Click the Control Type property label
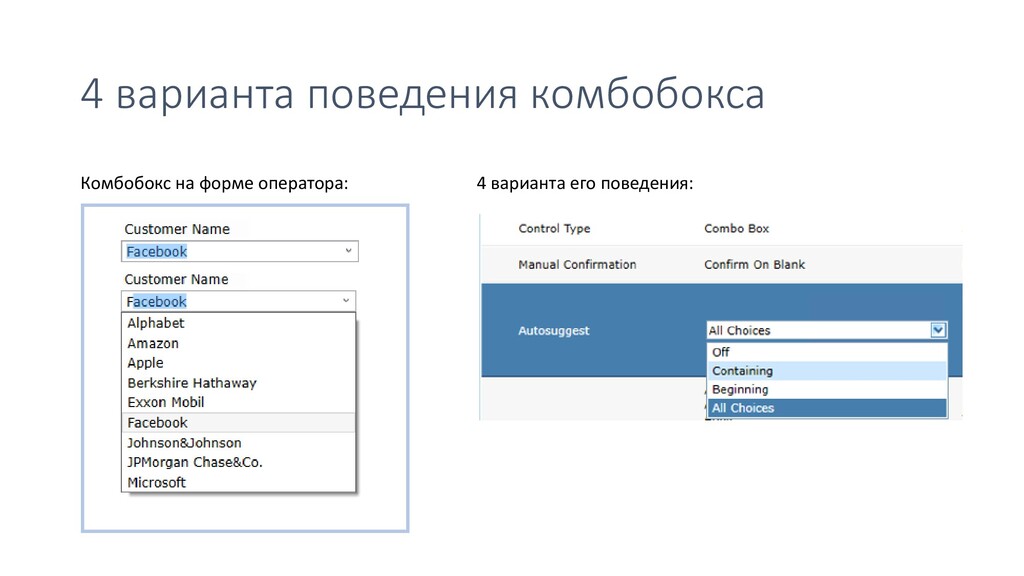The width and height of the screenshot is (1024, 576). [x=554, y=229]
